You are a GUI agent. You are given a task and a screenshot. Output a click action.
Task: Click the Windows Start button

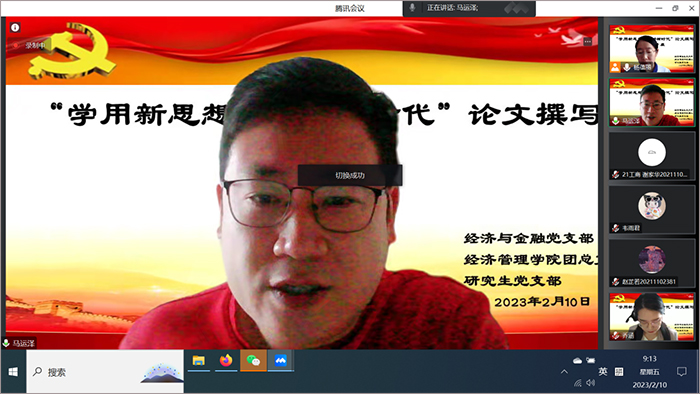[13, 372]
